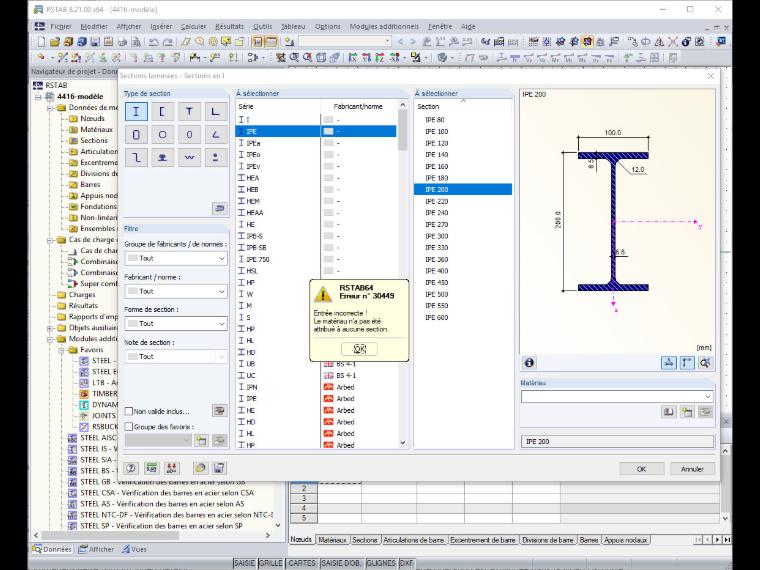The width and height of the screenshot is (760, 570).
Task: Select the rail section type icon
Action: point(162,158)
